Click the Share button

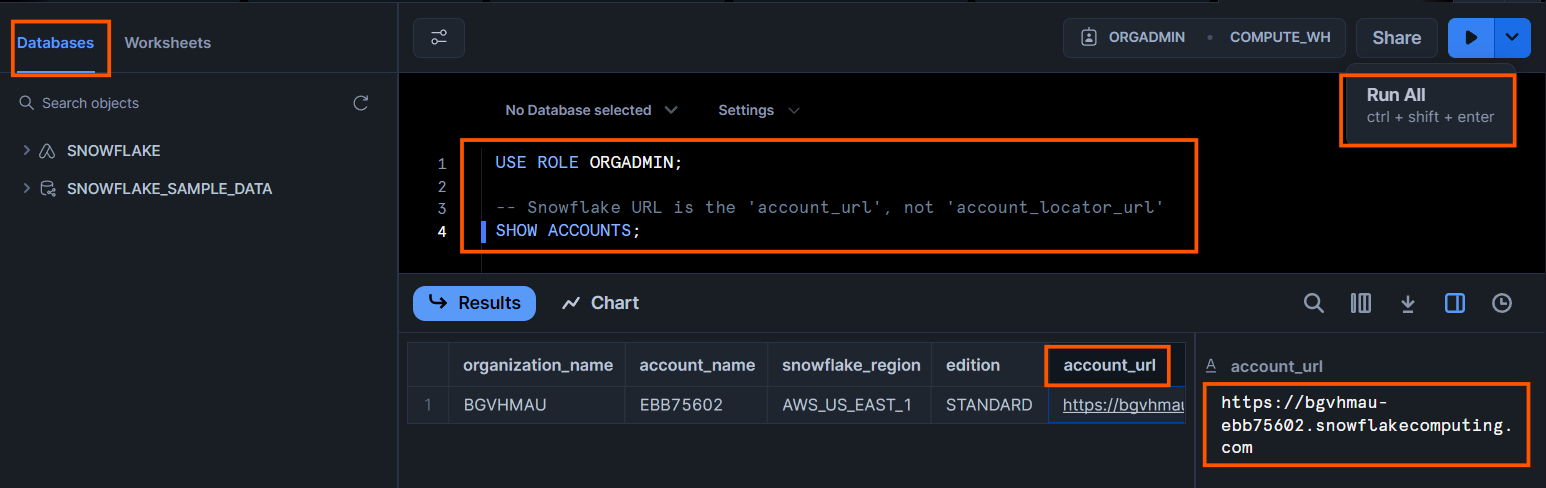[1397, 38]
